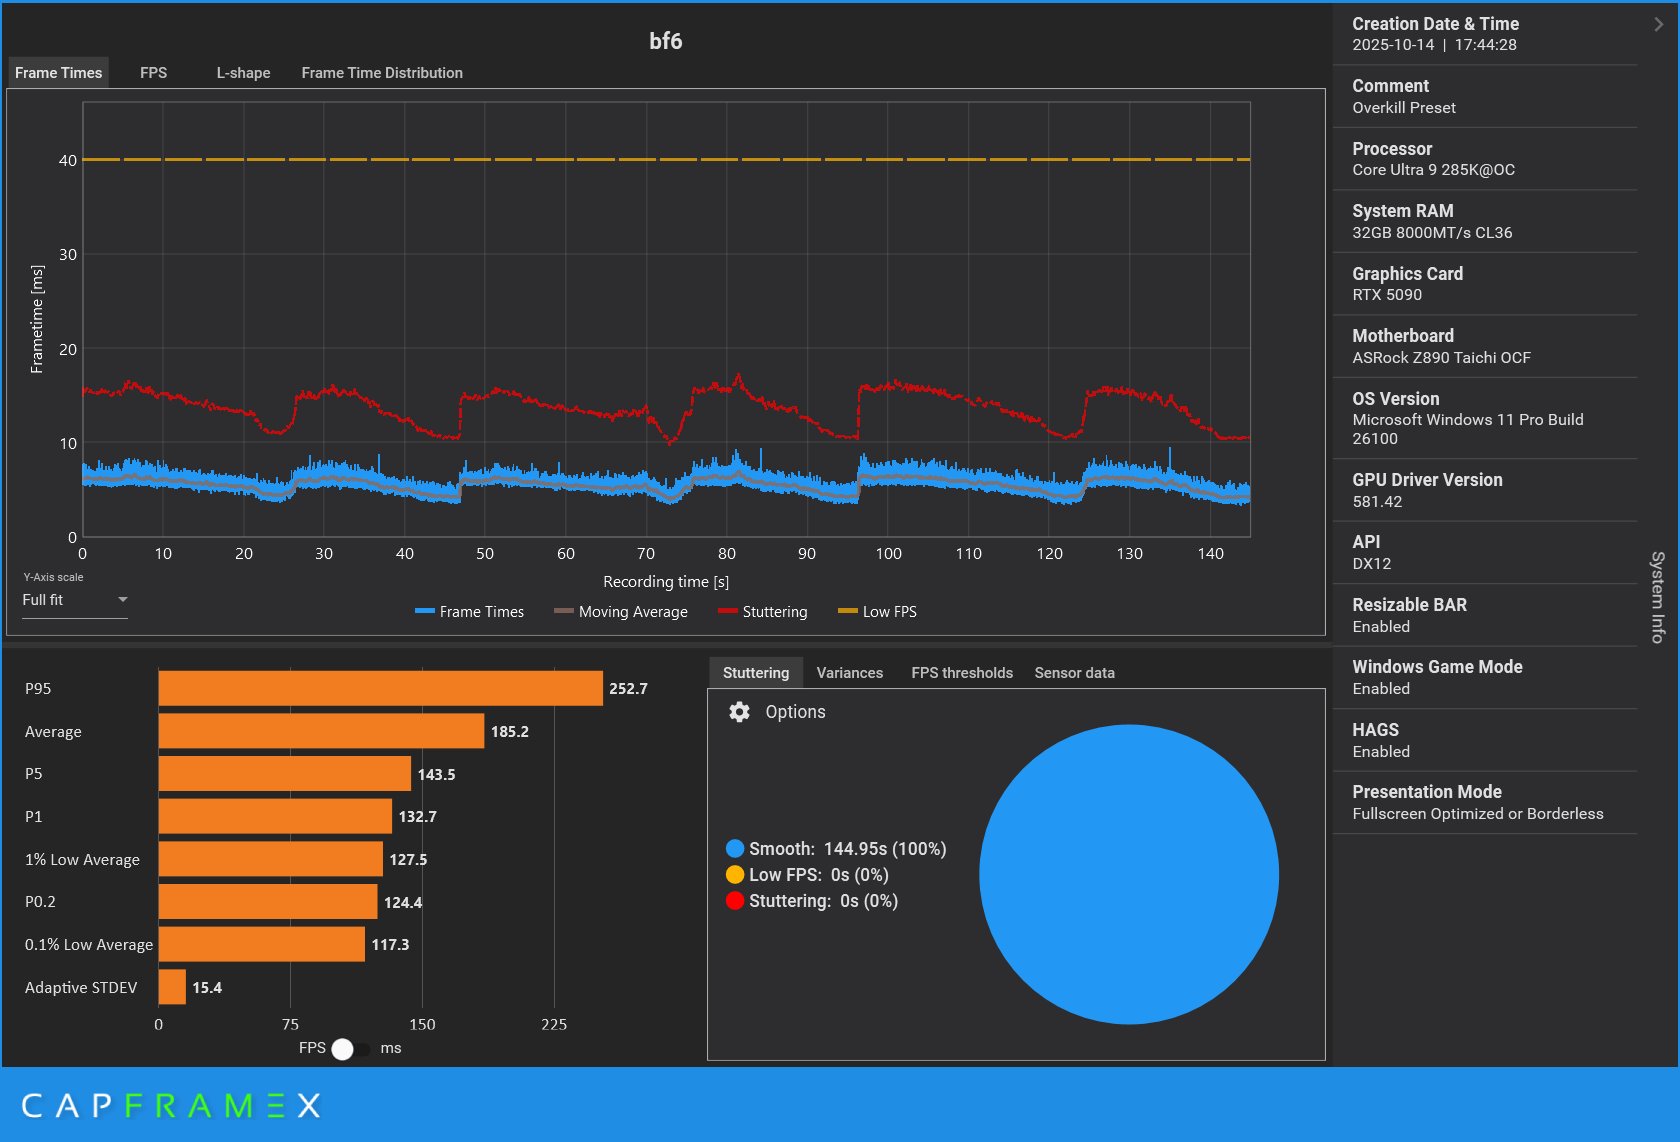Click the 0.1% Low Average bar
The width and height of the screenshot is (1680, 1142).
[x=262, y=944]
